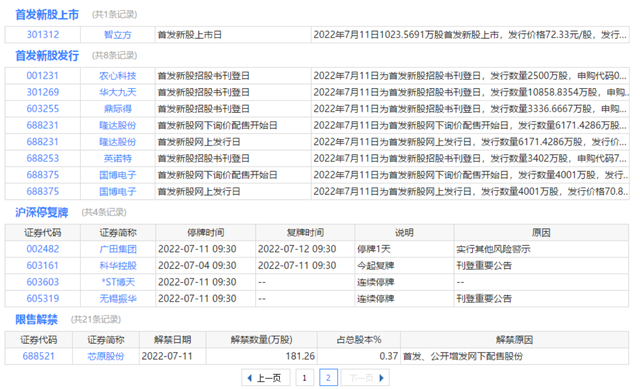Click the 沪深停复牌 section heading
Viewport: 640px width, 389px height.
[42, 212]
